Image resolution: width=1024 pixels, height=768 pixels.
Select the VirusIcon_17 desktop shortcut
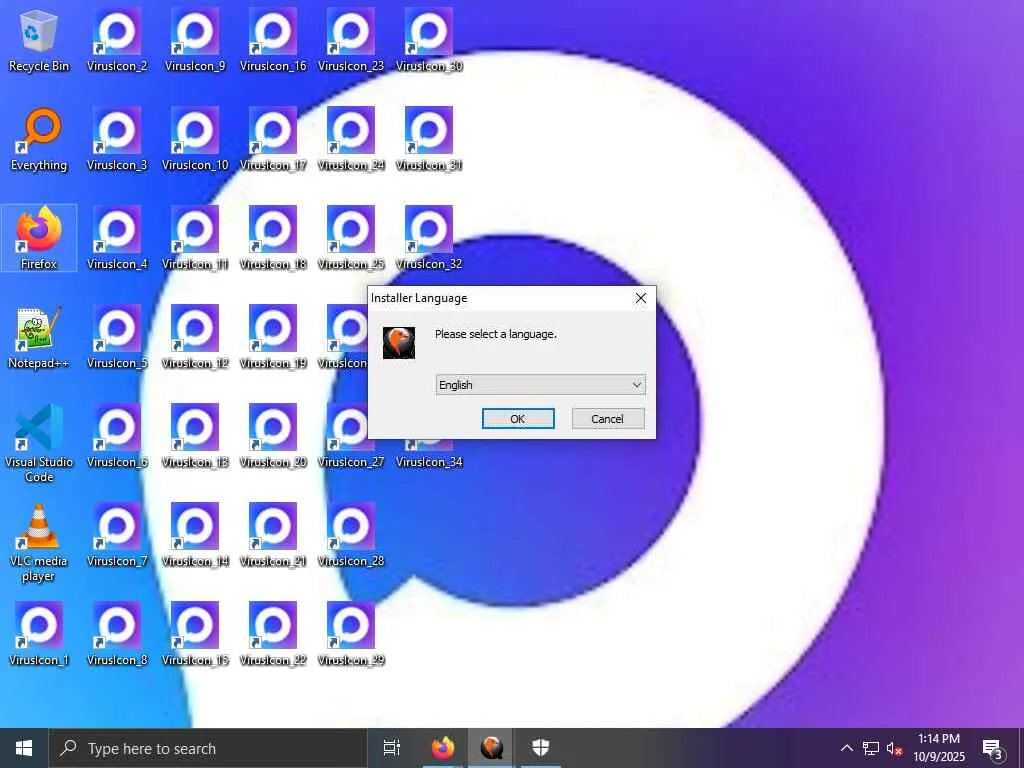pyautogui.click(x=273, y=140)
